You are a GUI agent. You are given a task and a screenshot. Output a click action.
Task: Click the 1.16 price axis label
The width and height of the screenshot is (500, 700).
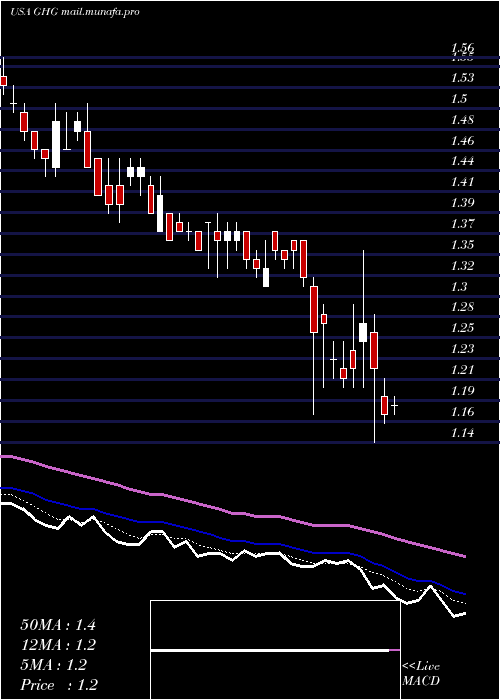[x=462, y=412]
